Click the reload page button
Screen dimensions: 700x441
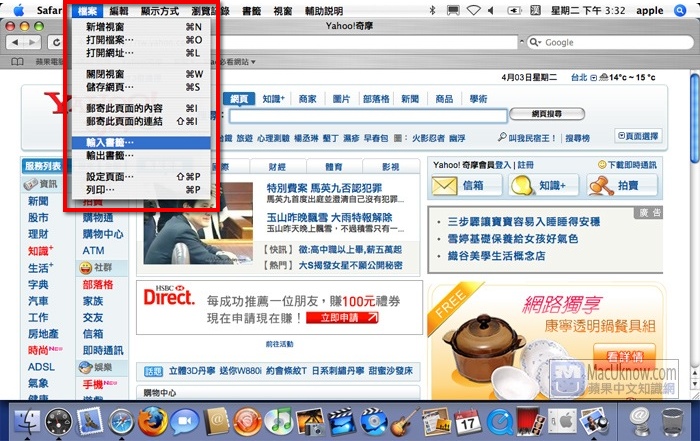57,42
